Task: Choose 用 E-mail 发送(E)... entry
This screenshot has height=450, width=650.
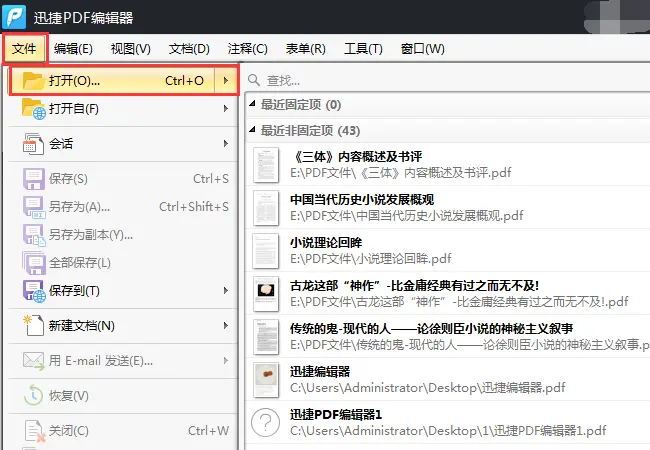Action: pyautogui.click(x=124, y=360)
